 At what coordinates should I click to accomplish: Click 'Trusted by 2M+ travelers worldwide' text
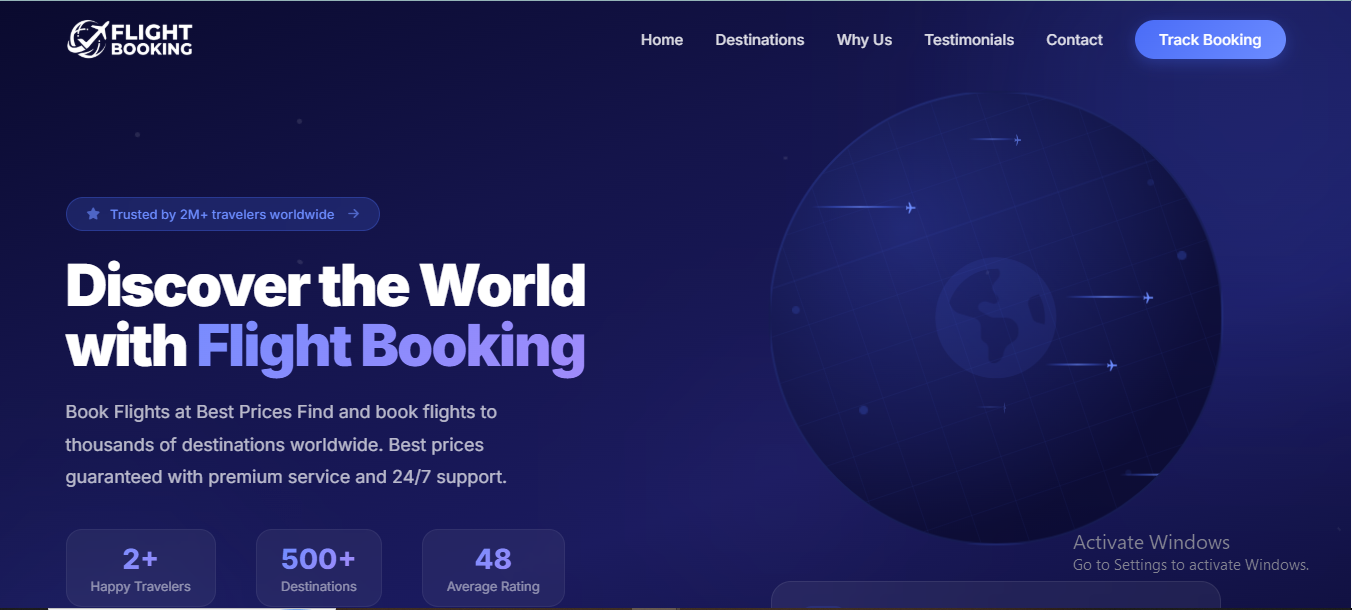222,214
